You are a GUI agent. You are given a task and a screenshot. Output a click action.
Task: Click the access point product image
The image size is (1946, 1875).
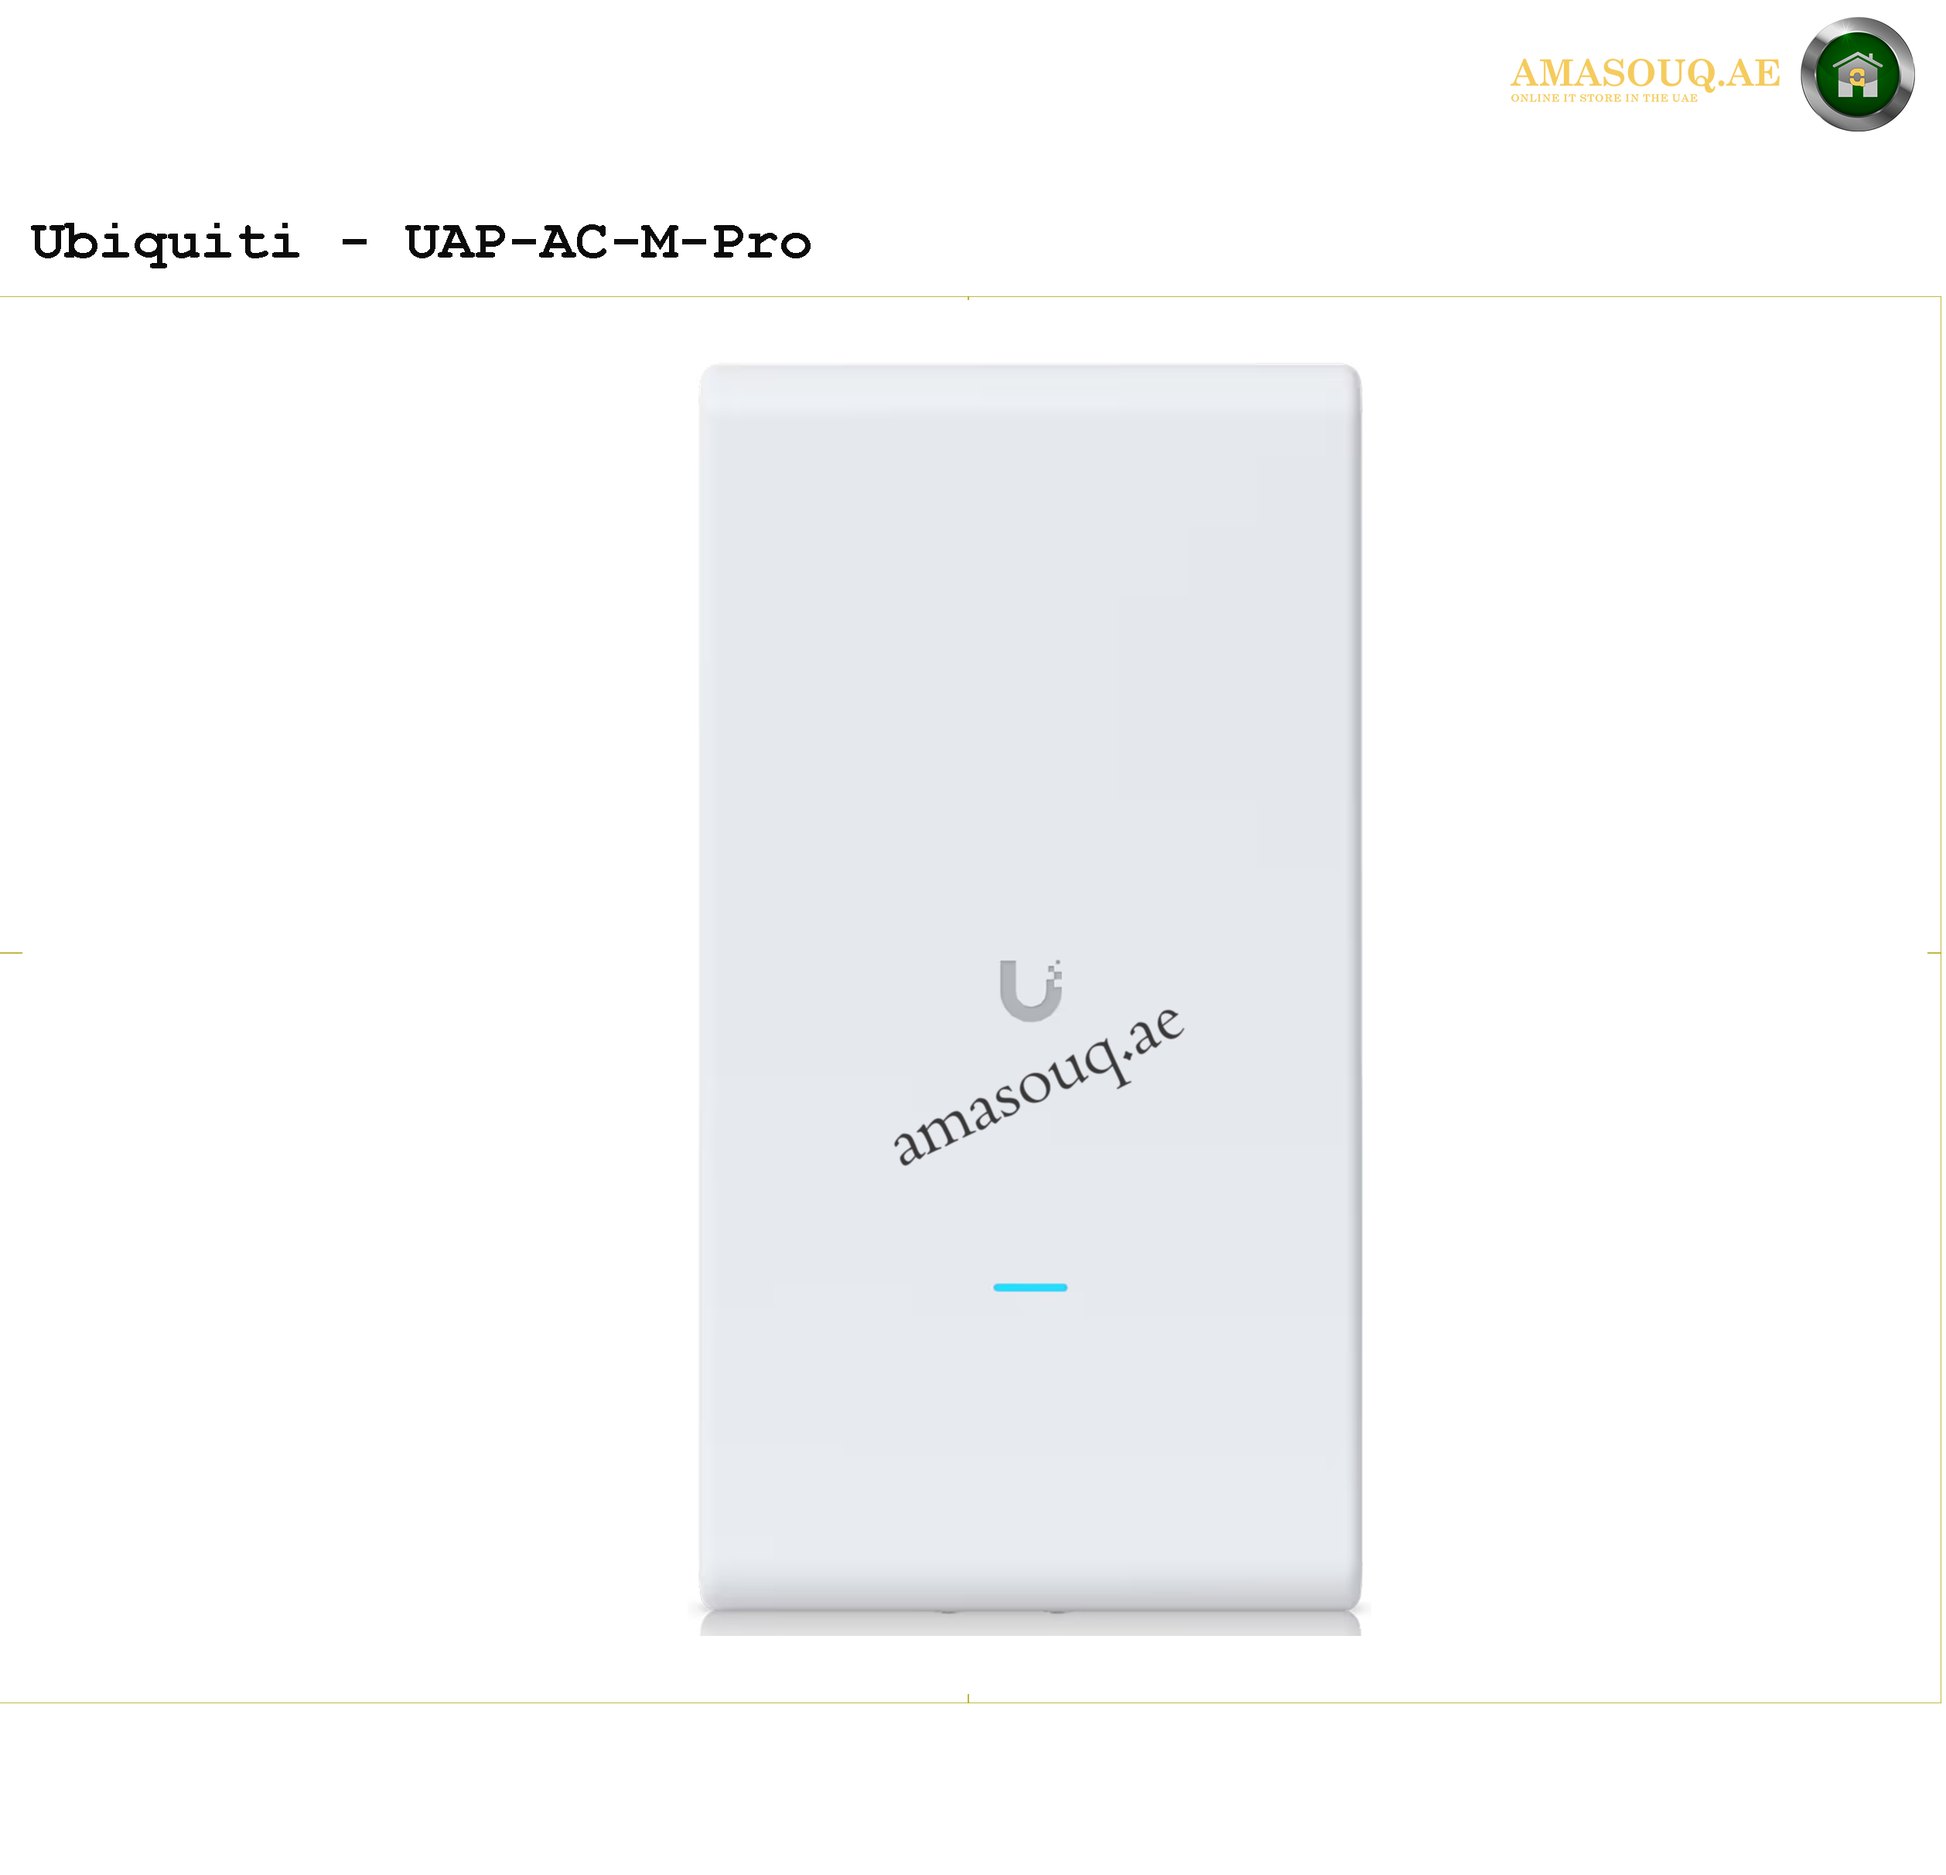tap(1030, 999)
